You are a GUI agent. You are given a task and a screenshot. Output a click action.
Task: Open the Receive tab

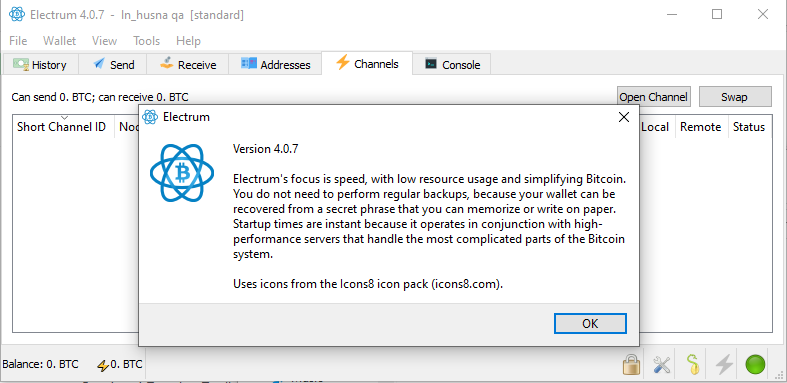coord(188,65)
